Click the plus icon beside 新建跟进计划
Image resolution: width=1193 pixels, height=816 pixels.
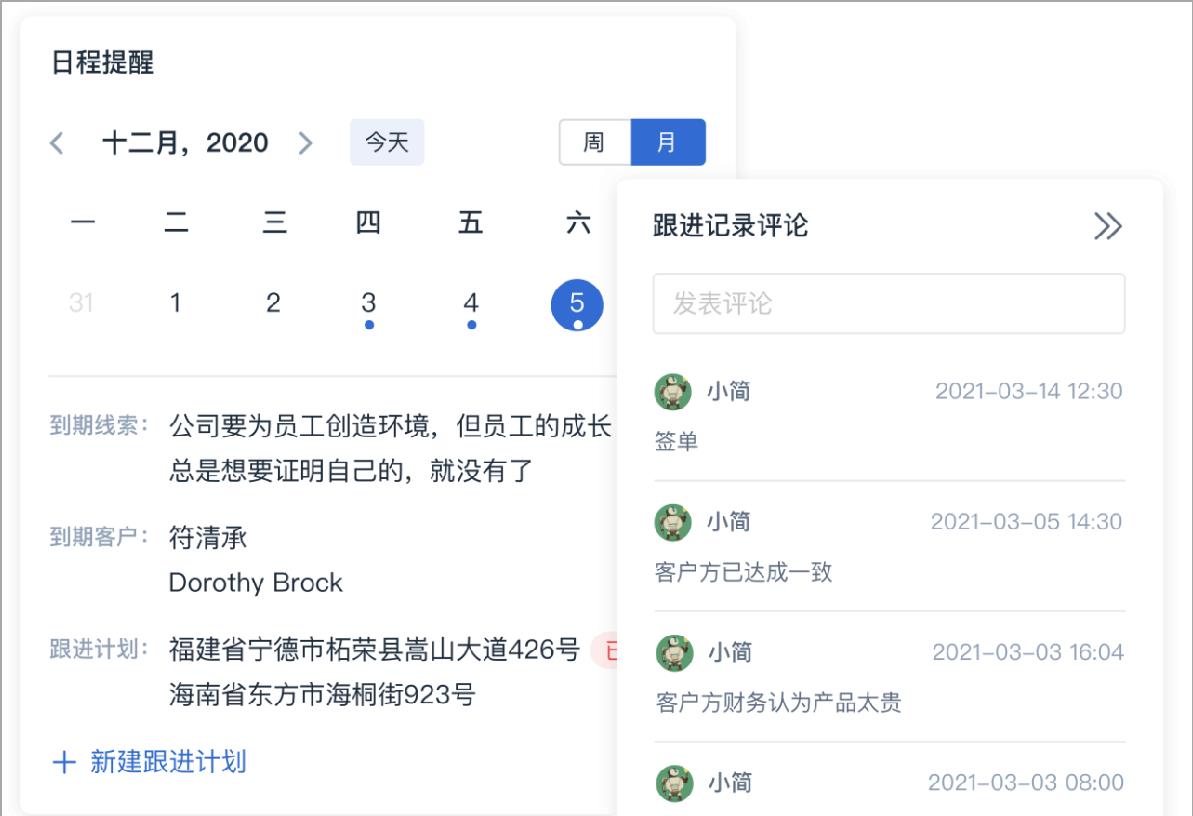(x=64, y=762)
